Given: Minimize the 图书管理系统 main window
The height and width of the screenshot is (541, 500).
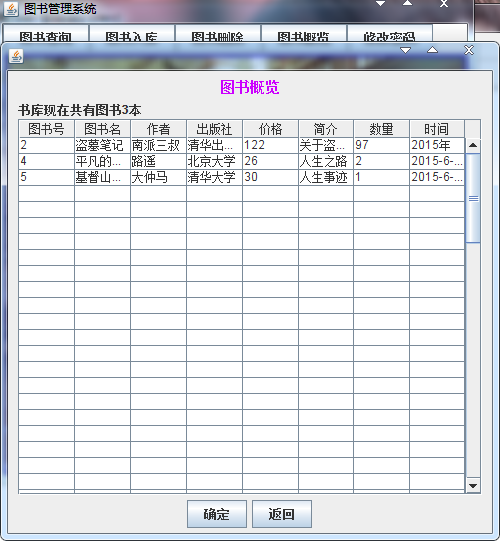Looking at the screenshot, I should 381,4.
